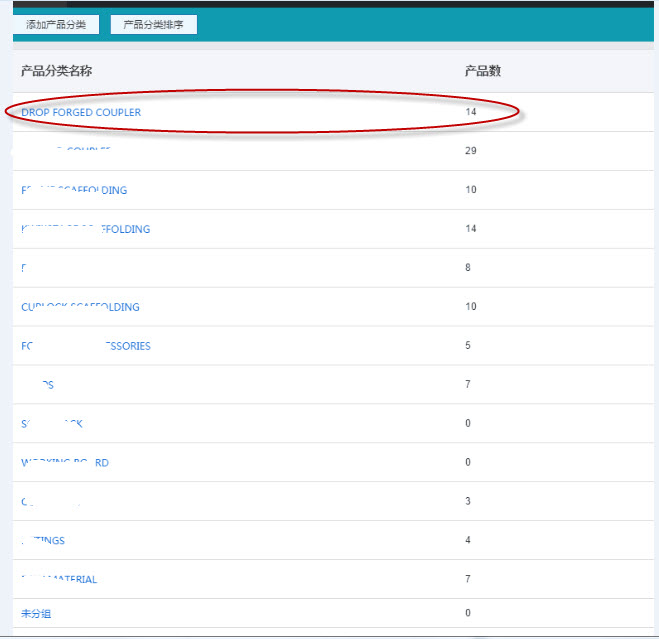
Task: Open the FITTINGS category link
Action: pyautogui.click(x=43, y=541)
